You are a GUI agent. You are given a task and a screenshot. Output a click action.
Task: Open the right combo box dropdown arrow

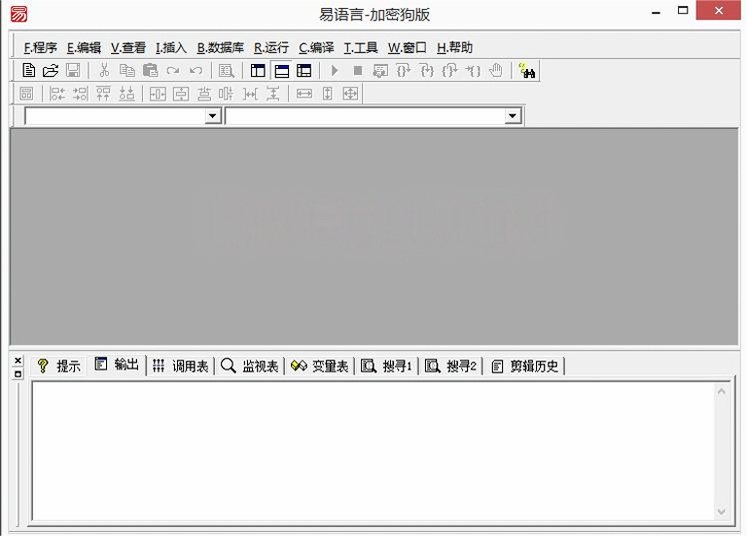pyautogui.click(x=513, y=116)
